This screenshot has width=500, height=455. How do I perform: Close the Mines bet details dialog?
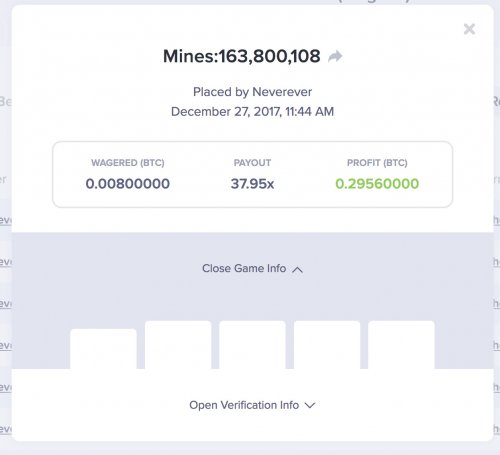pos(469,29)
